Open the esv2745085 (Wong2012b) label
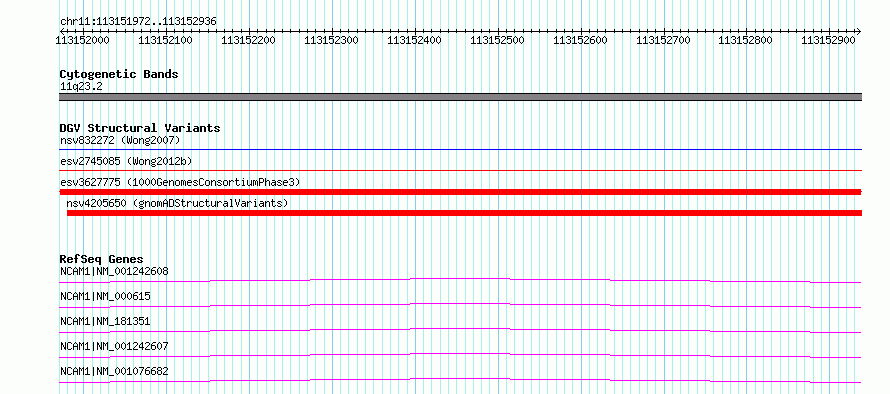 pos(122,161)
